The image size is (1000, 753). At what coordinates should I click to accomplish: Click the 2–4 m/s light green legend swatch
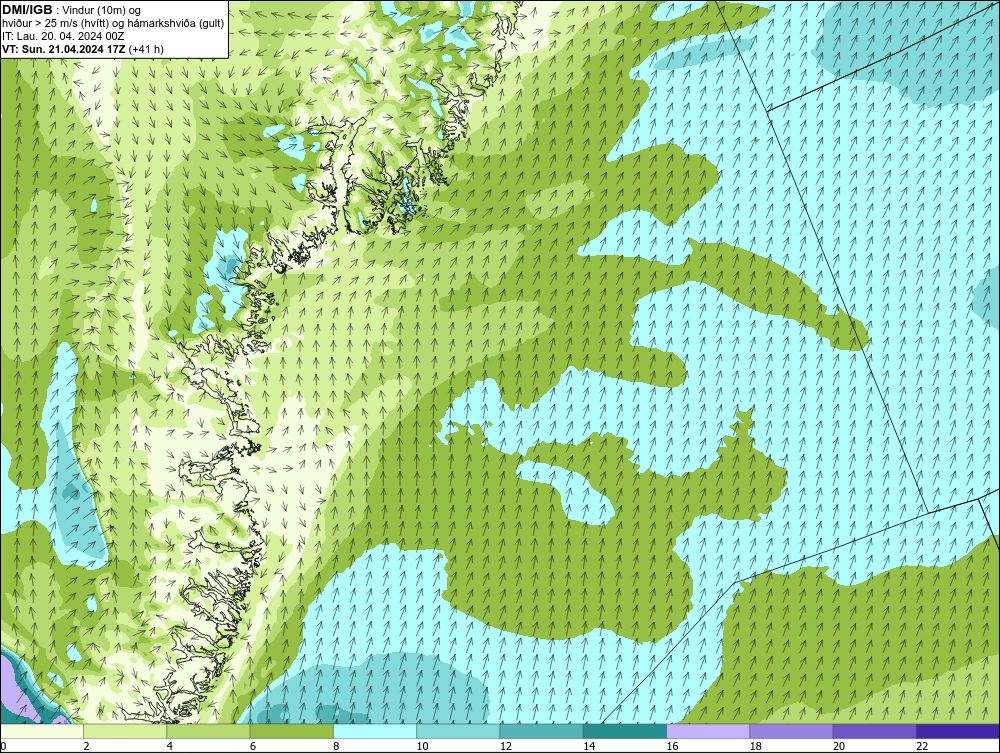click(x=125, y=731)
